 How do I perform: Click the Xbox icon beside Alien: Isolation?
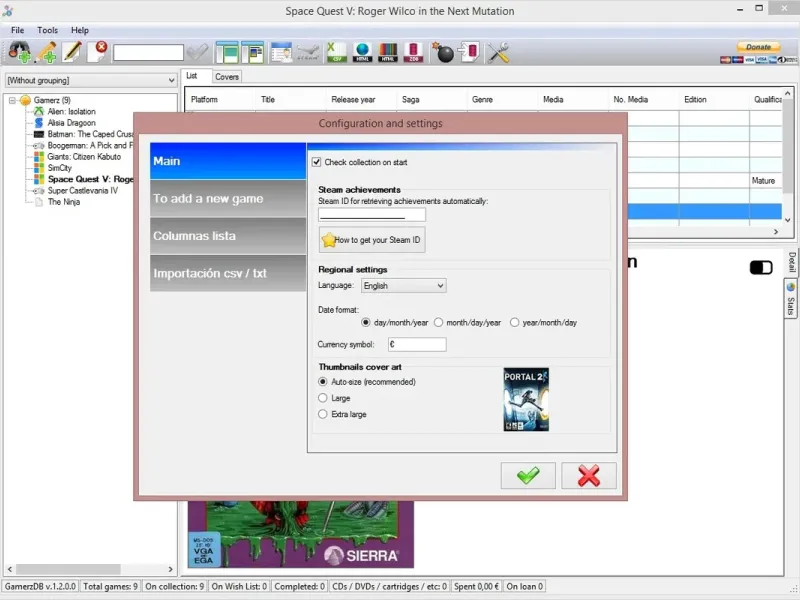click(39, 111)
